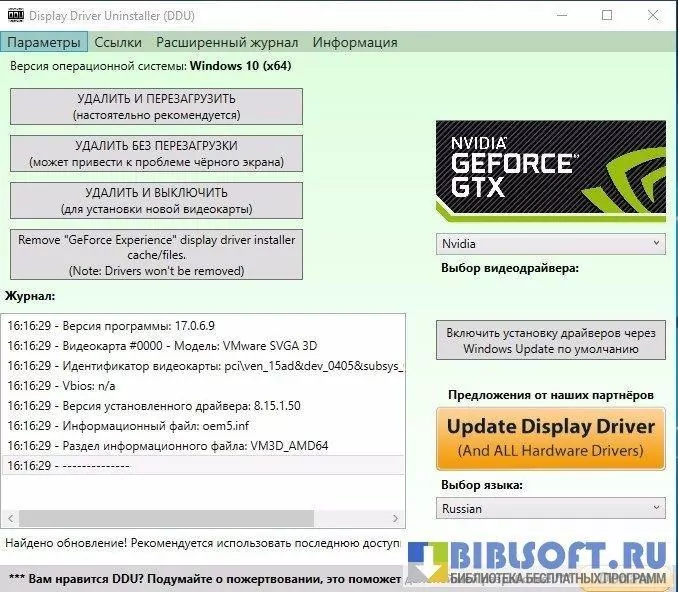Click the orange Update Display Driver banner
Screen dimensions: 678x592
(x=550, y=437)
